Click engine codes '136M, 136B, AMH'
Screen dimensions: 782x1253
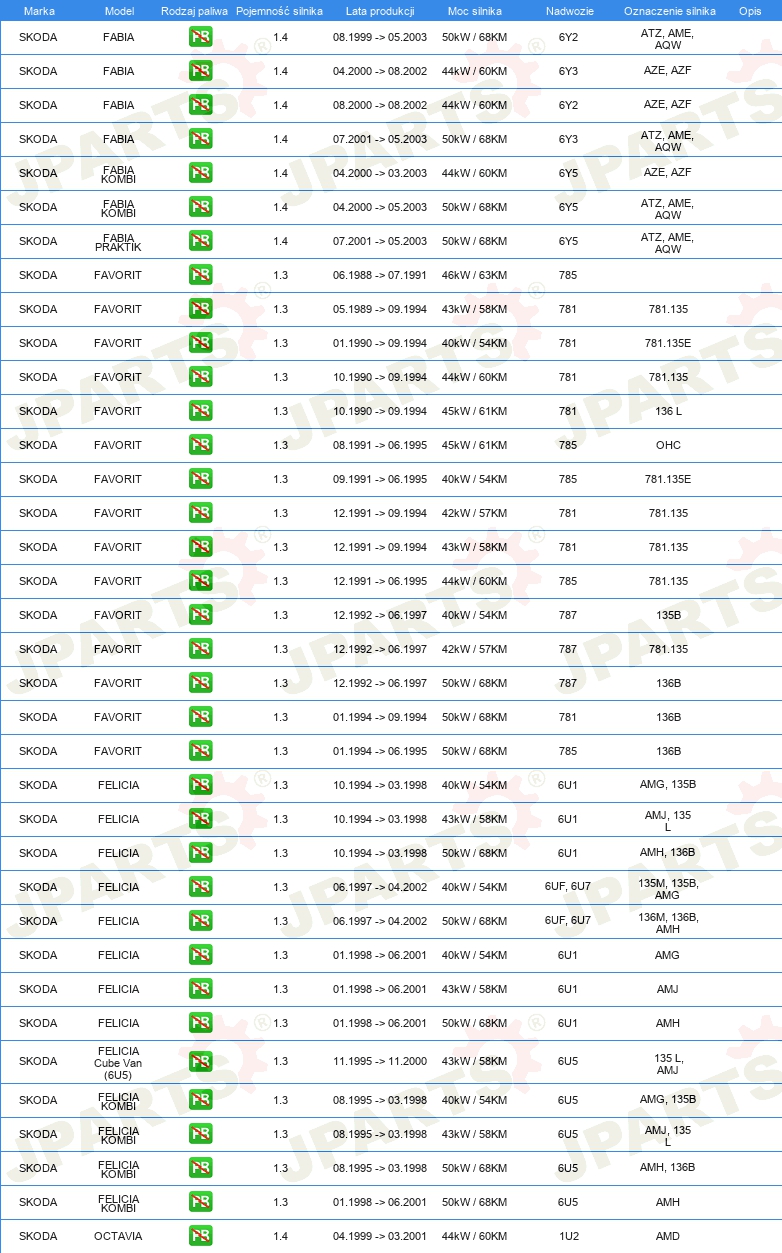pos(668,922)
